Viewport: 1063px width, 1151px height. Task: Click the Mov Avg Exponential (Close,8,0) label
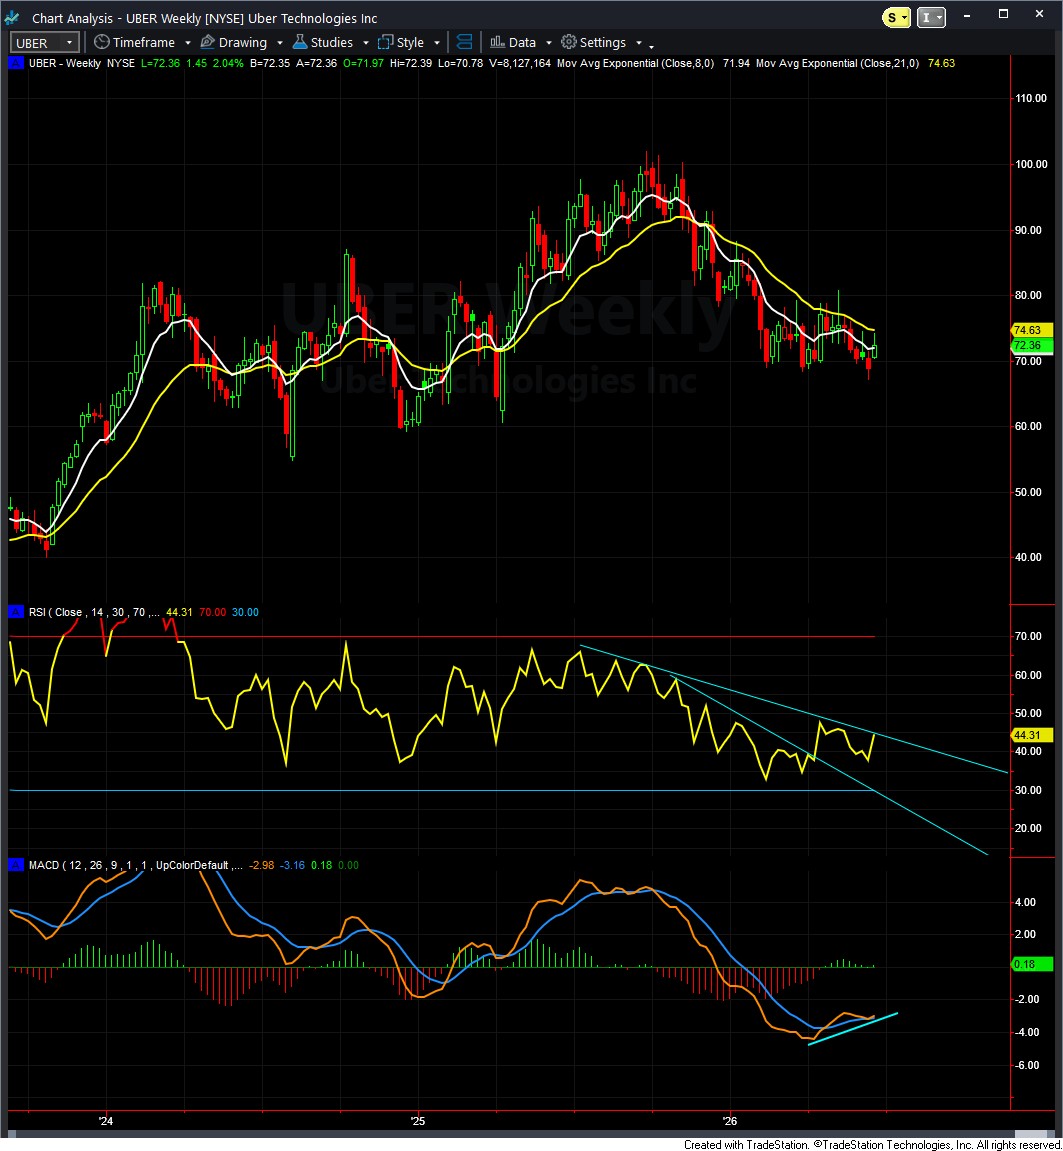tap(635, 63)
